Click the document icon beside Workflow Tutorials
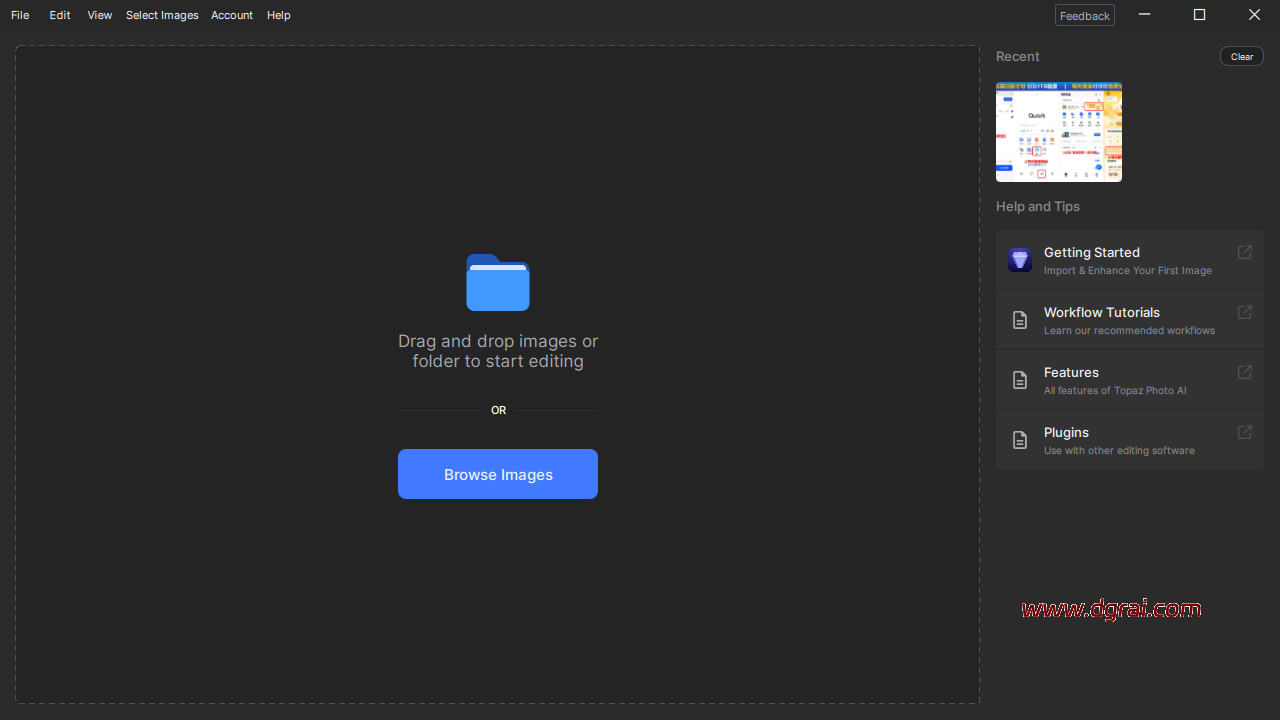Screen dimensions: 1280x720 (x=1020, y=320)
